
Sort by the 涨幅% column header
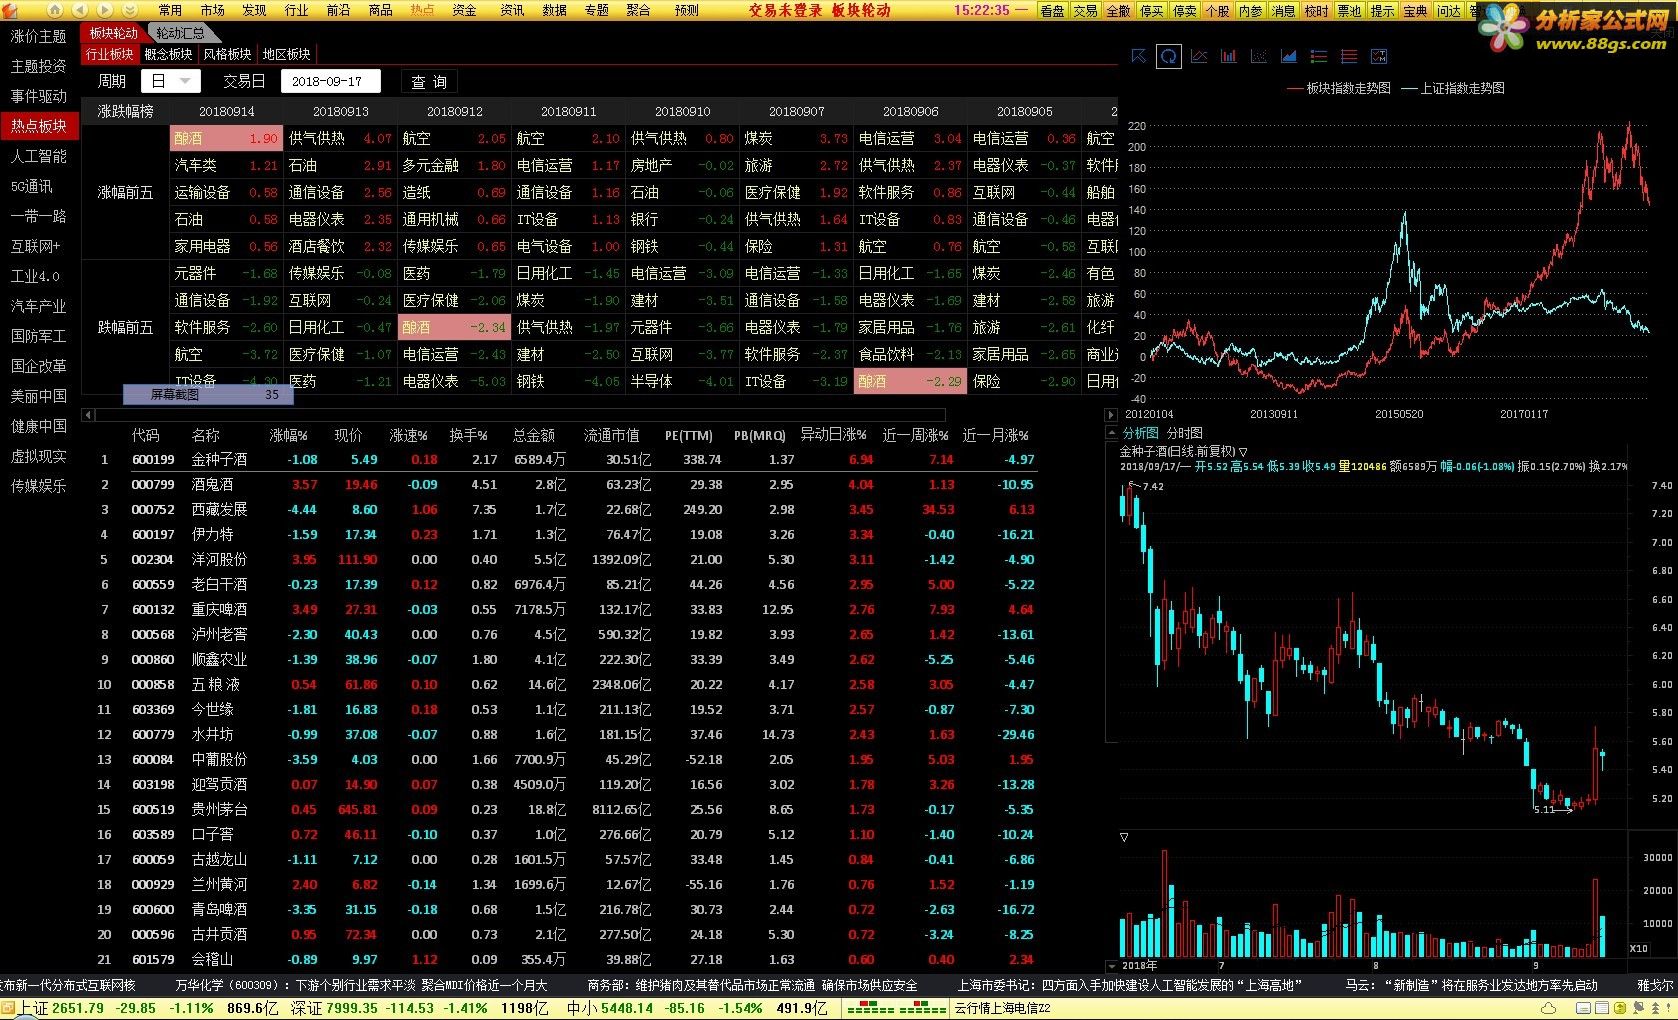[289, 435]
